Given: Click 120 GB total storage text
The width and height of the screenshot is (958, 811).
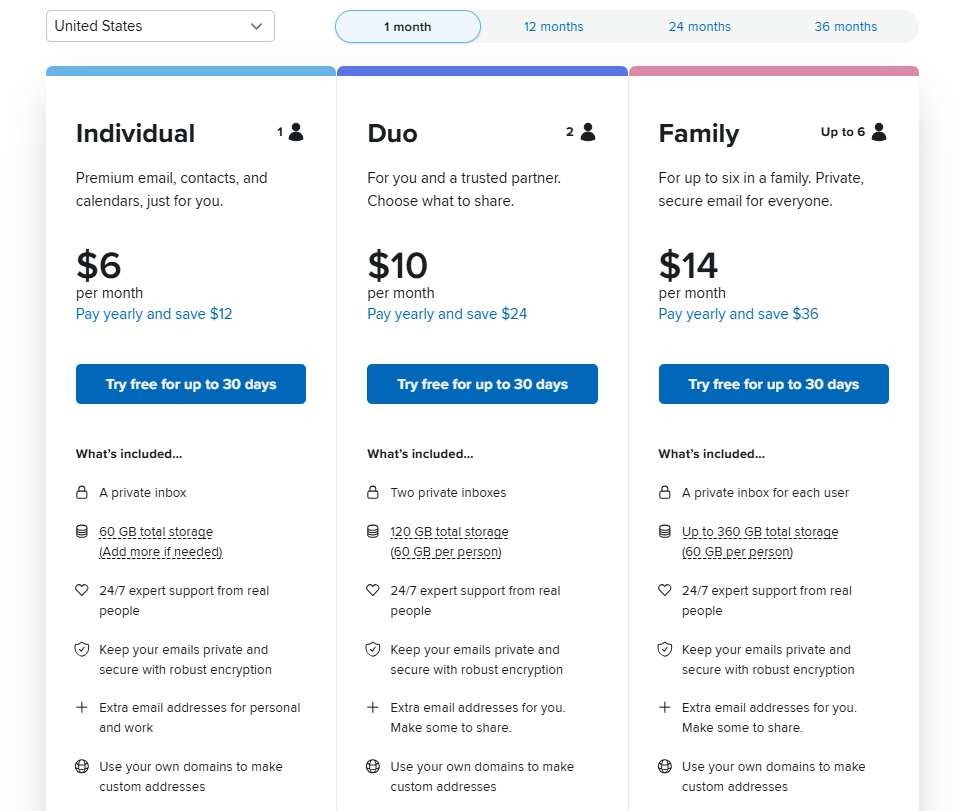Looking at the screenshot, I should pyautogui.click(x=449, y=532).
